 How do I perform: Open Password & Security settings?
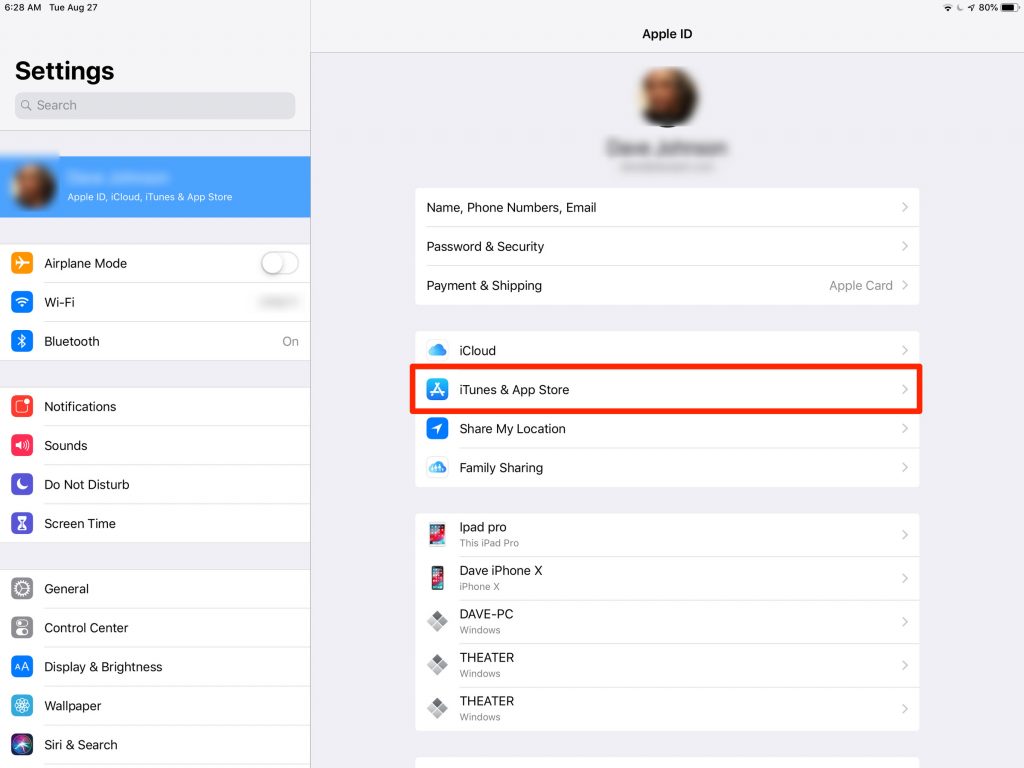pyautogui.click(x=667, y=246)
